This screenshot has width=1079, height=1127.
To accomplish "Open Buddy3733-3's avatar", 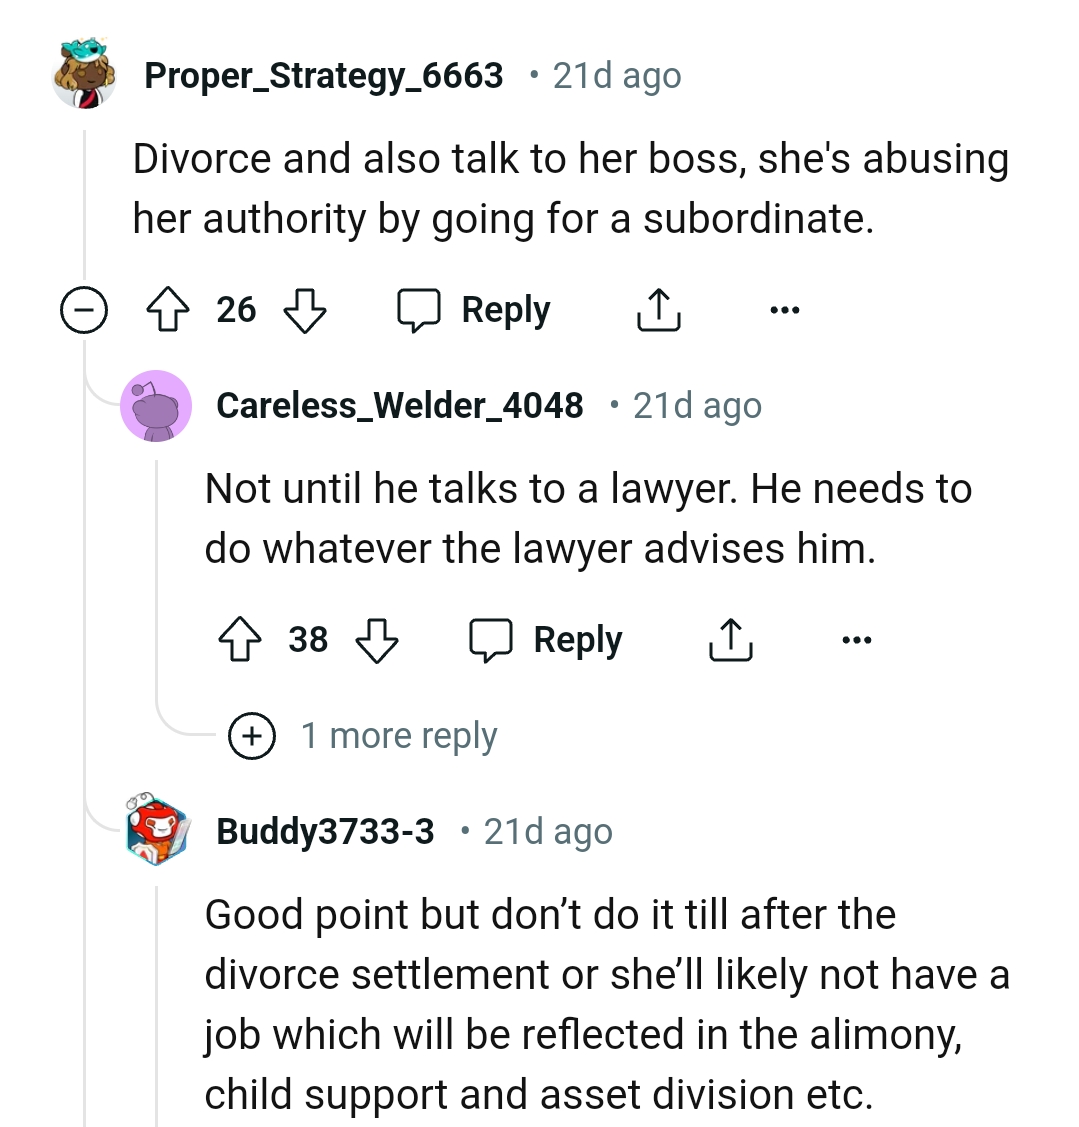I will (x=157, y=831).
